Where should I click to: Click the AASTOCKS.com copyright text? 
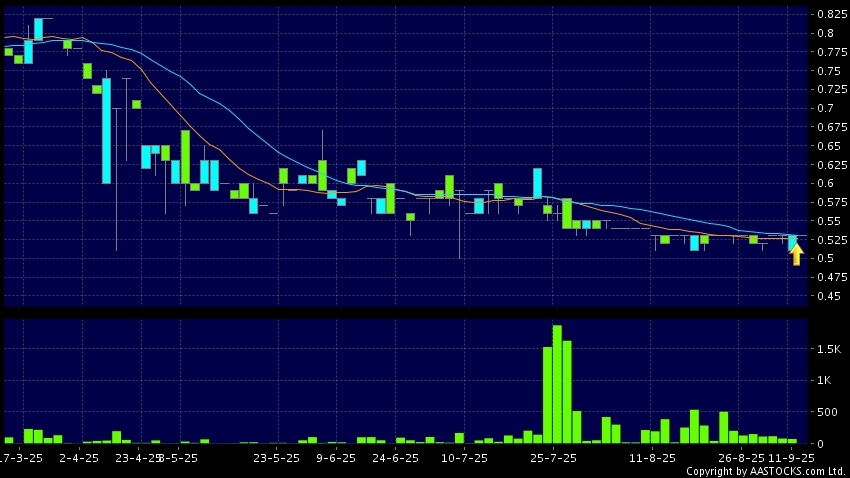click(766, 471)
